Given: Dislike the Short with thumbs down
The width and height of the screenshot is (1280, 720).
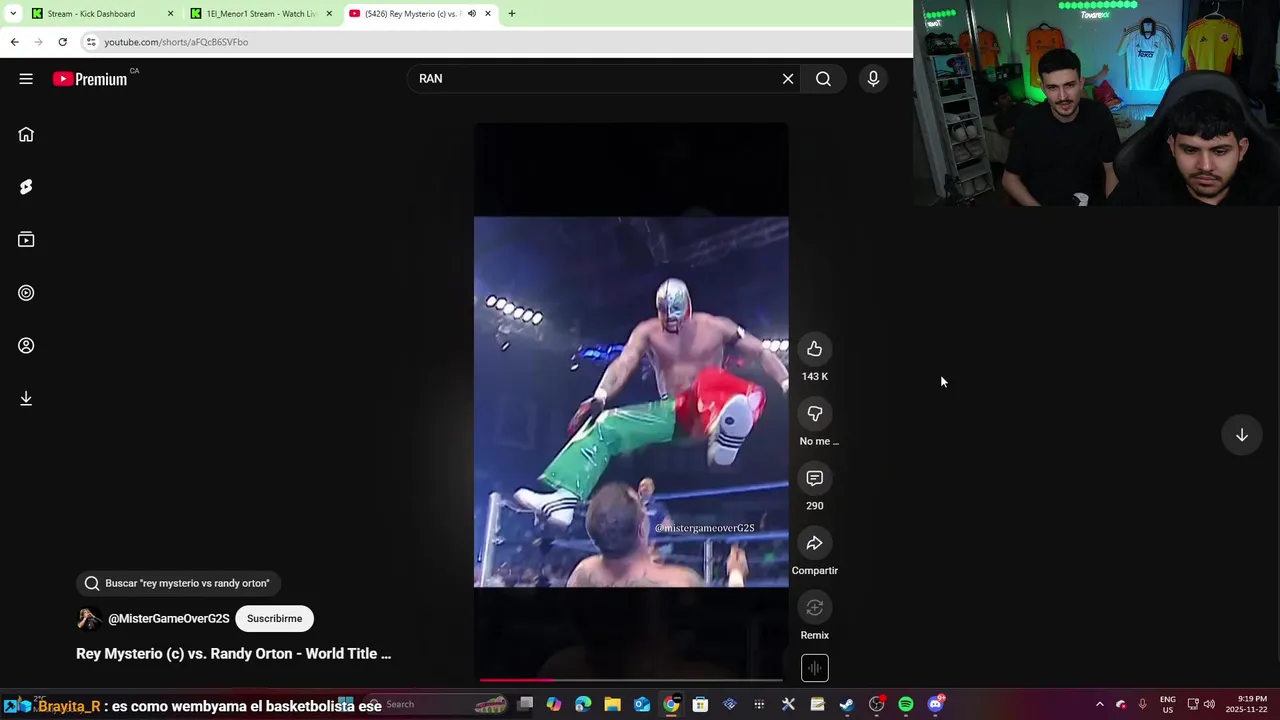Looking at the screenshot, I should pyautogui.click(x=815, y=414).
